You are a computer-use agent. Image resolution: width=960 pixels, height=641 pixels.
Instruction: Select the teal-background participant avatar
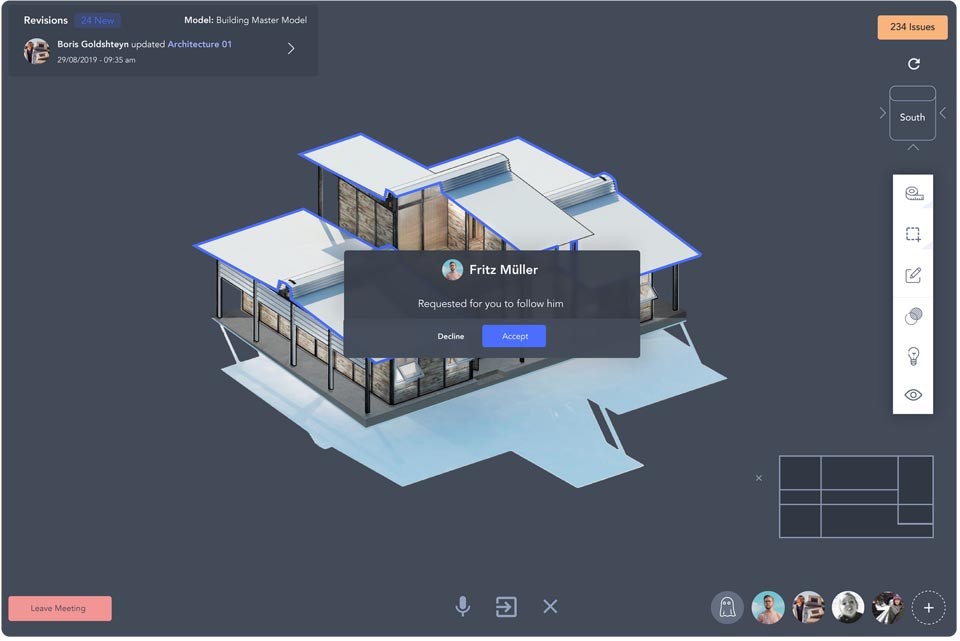pos(768,608)
